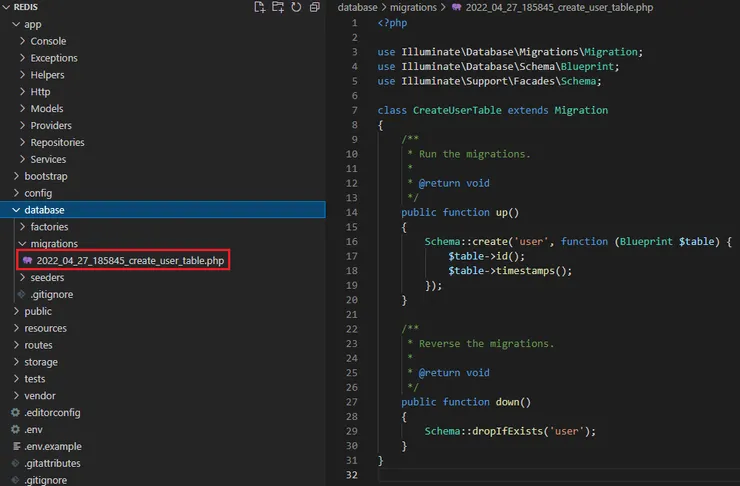
Task: Expand the Http folder
Action: click(40, 92)
